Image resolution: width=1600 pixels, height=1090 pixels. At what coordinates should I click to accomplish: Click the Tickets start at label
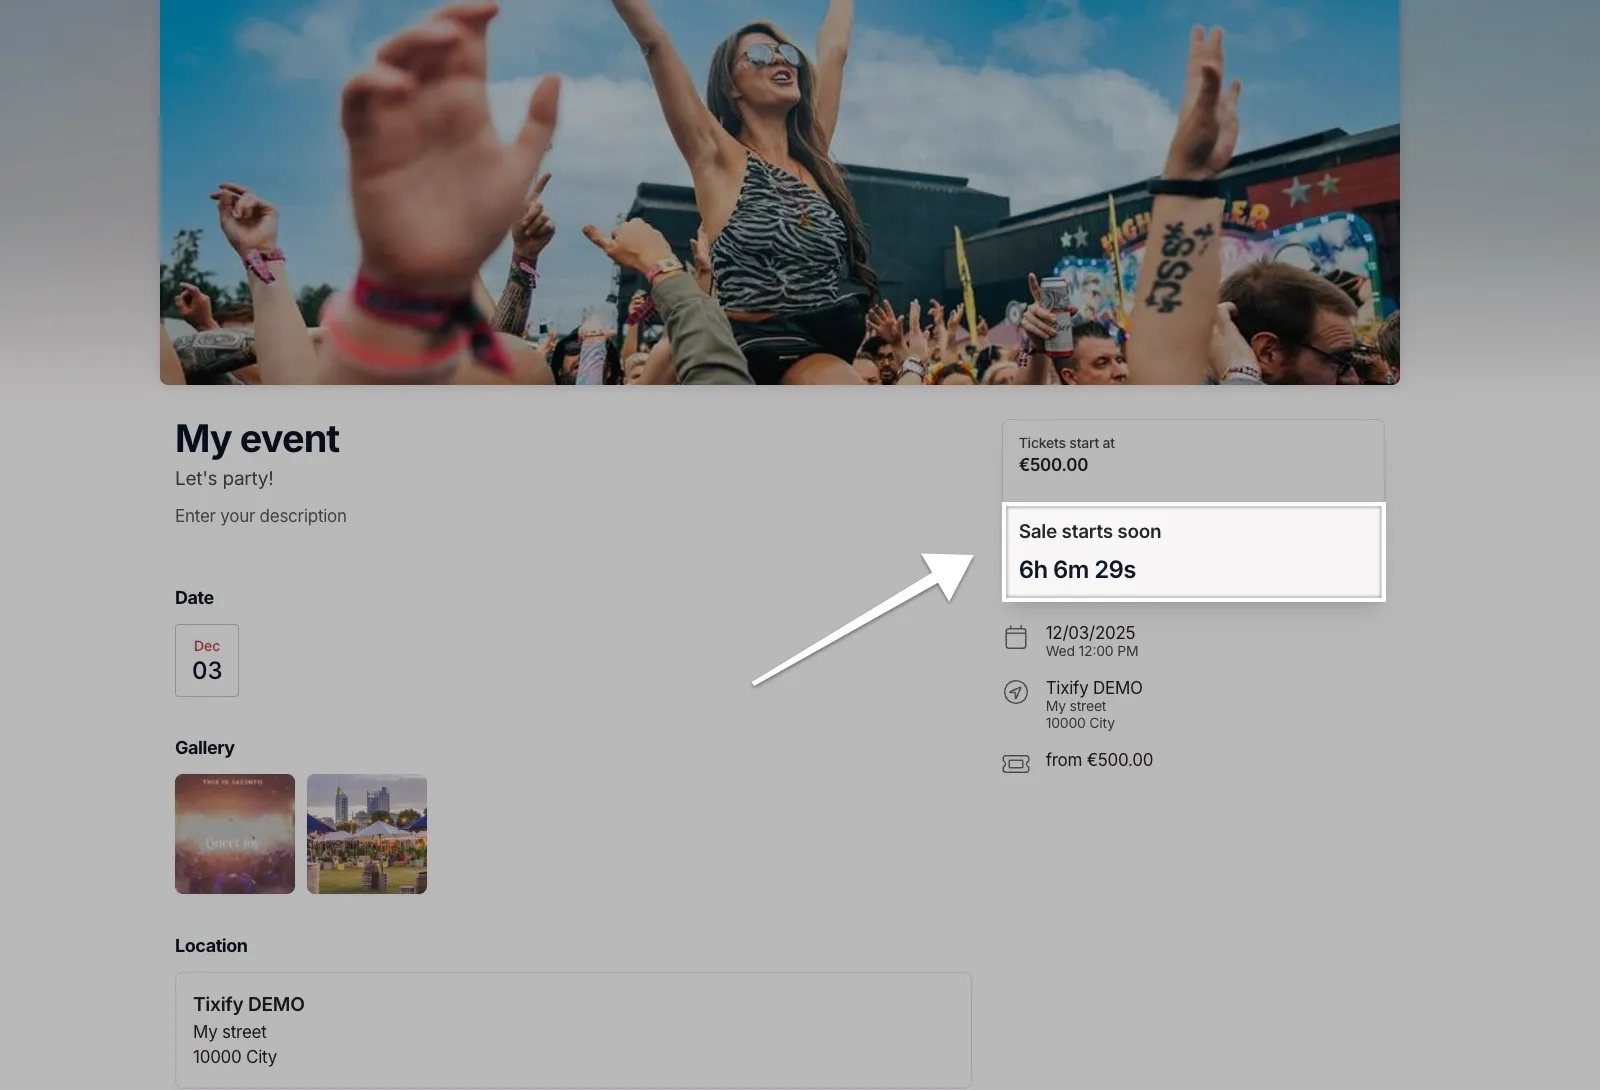[x=1066, y=443]
